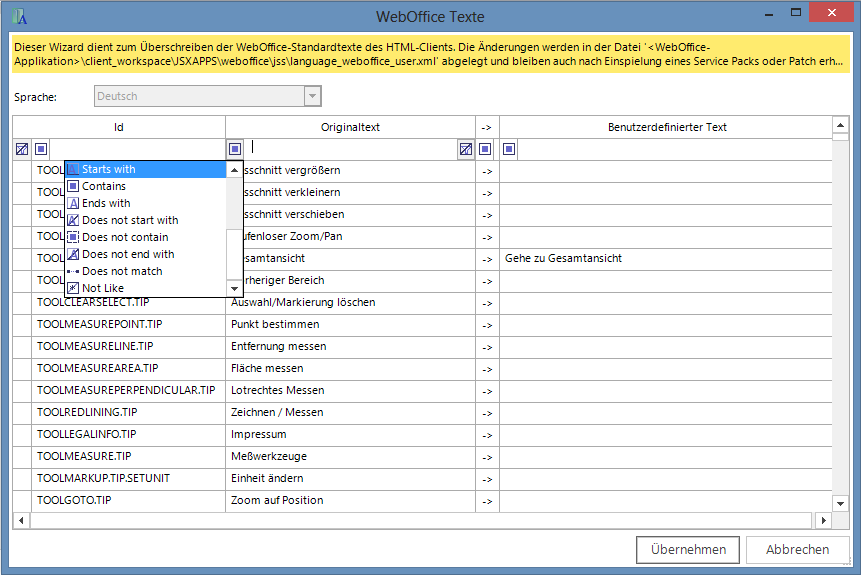Choose 'Does not contain' operator
The height and width of the screenshot is (575, 861).
(125, 237)
